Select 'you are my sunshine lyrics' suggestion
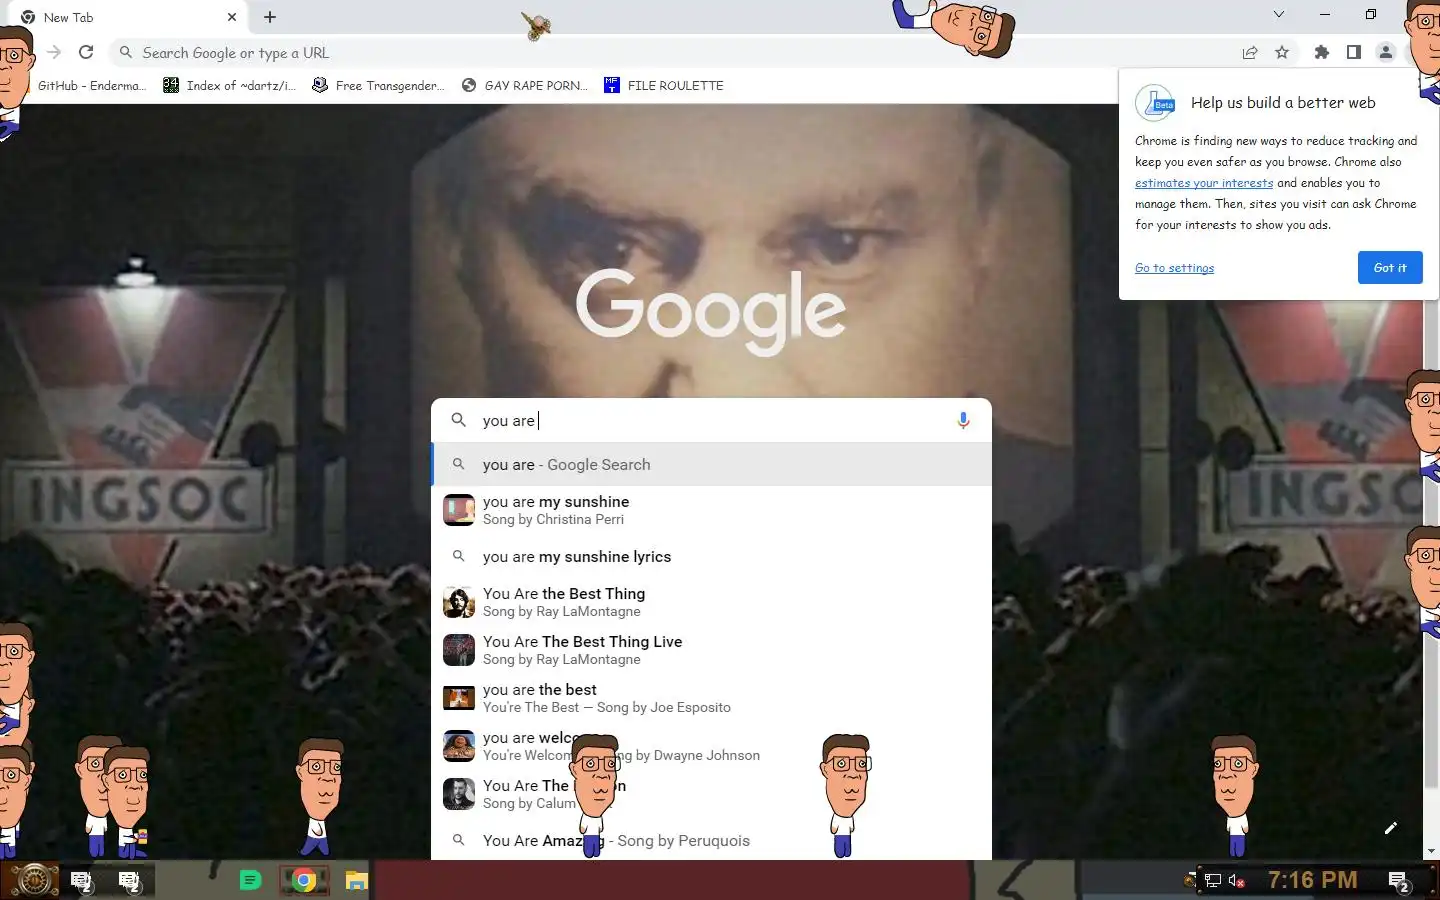Image resolution: width=1440 pixels, height=900 pixels. 711,557
